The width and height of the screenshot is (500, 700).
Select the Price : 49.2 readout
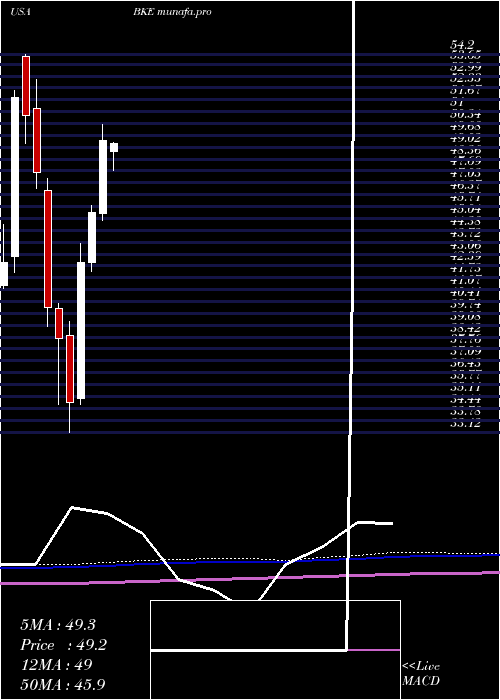(64, 645)
